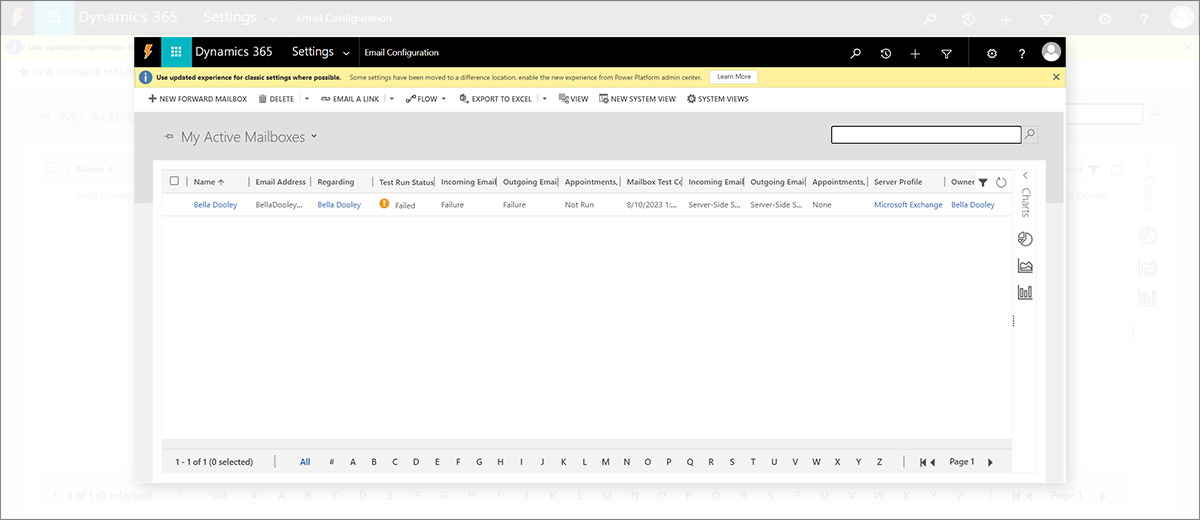
Task: Open Bella Dooley link in Owner column
Action: tap(973, 205)
